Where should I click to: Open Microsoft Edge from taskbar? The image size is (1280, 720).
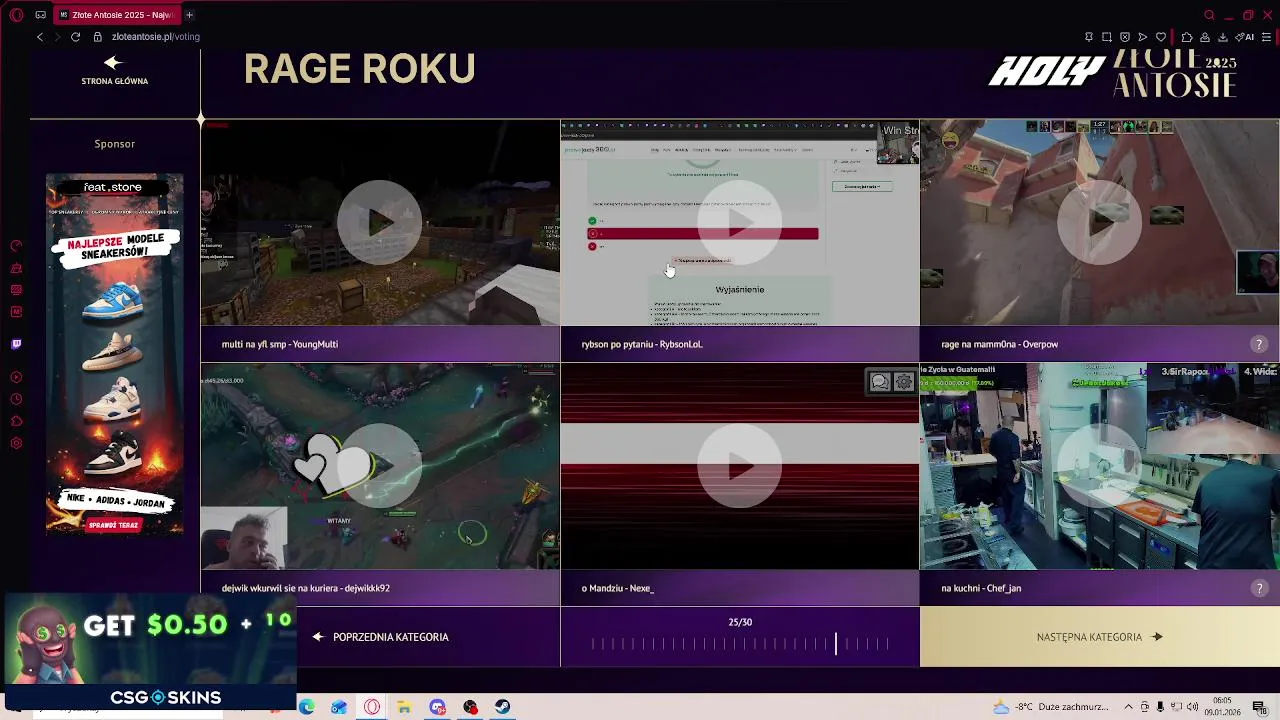click(306, 707)
